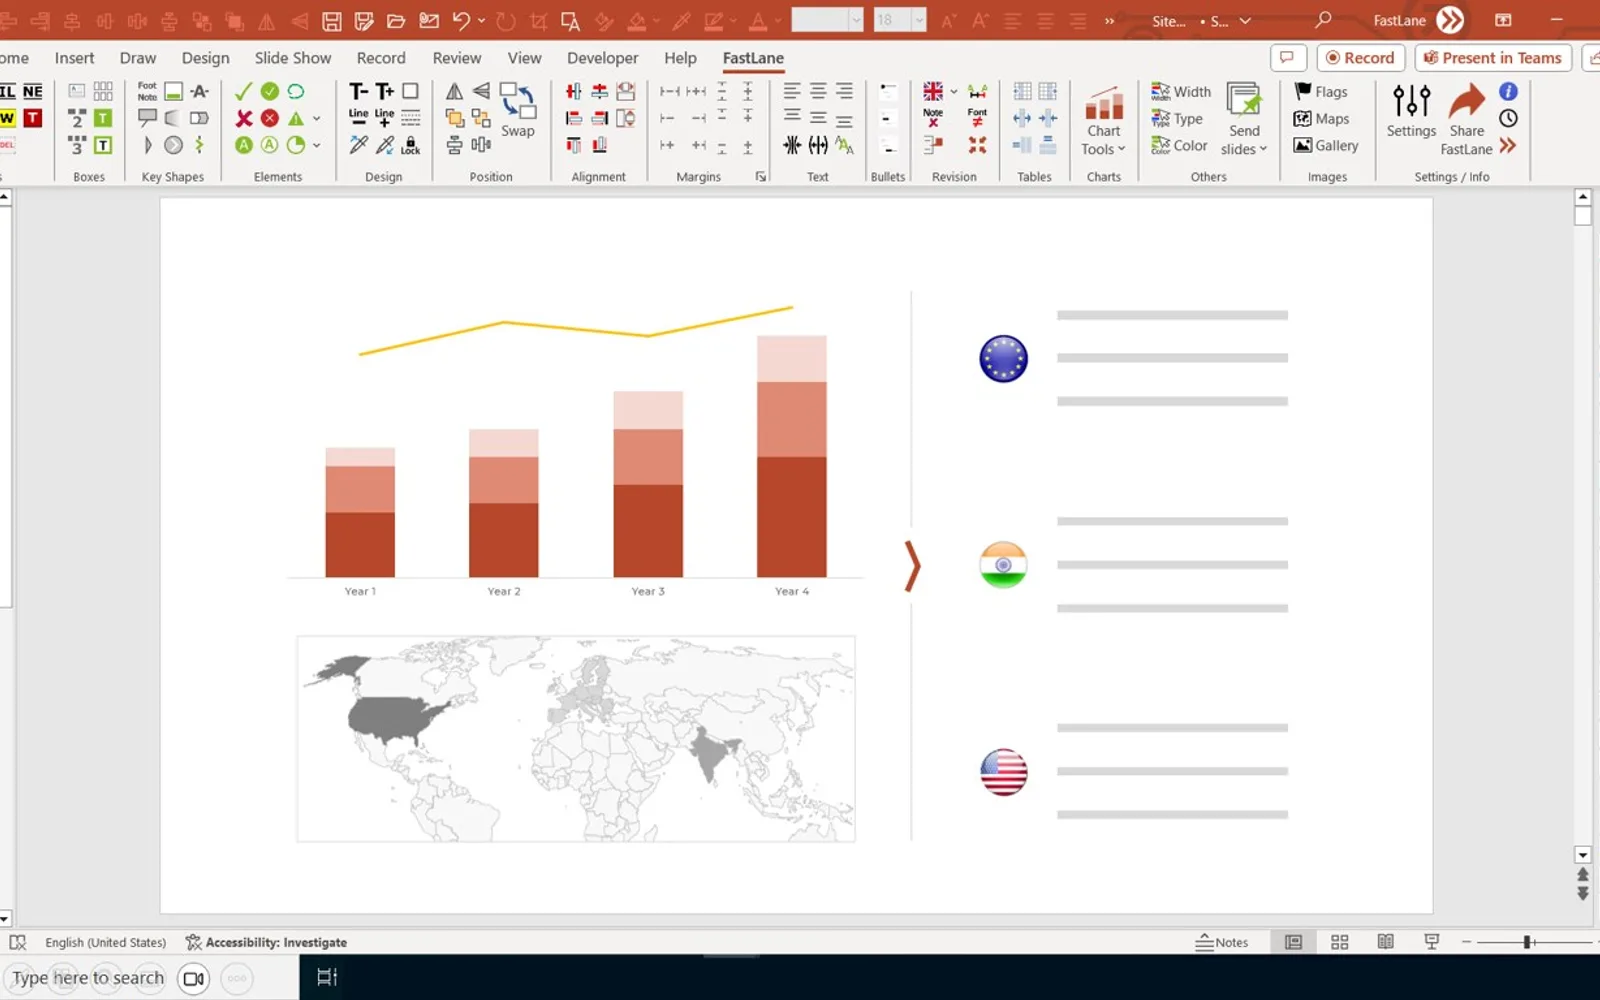1600x1000 pixels.
Task: Open FastLane Settings
Action: pos(1411,111)
